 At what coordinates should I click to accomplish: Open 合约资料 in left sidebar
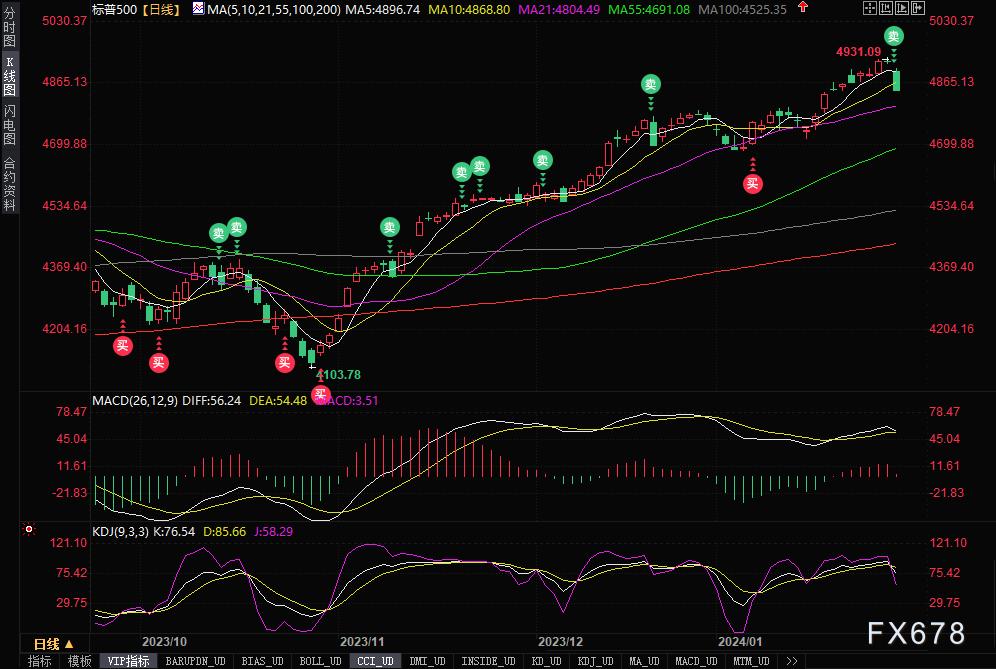9,183
